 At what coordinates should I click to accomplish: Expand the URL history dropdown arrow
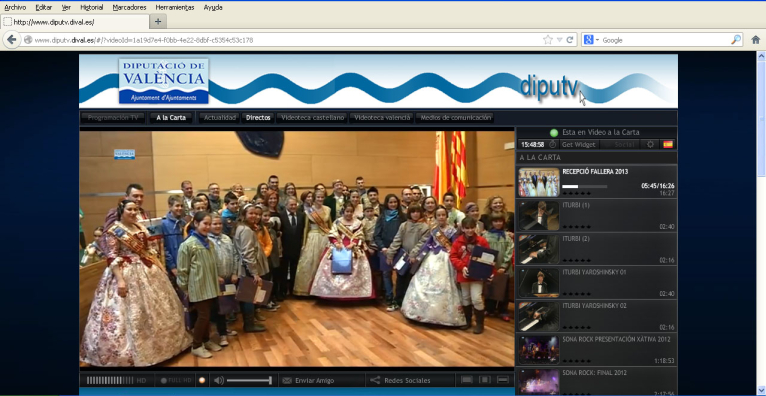point(559,40)
